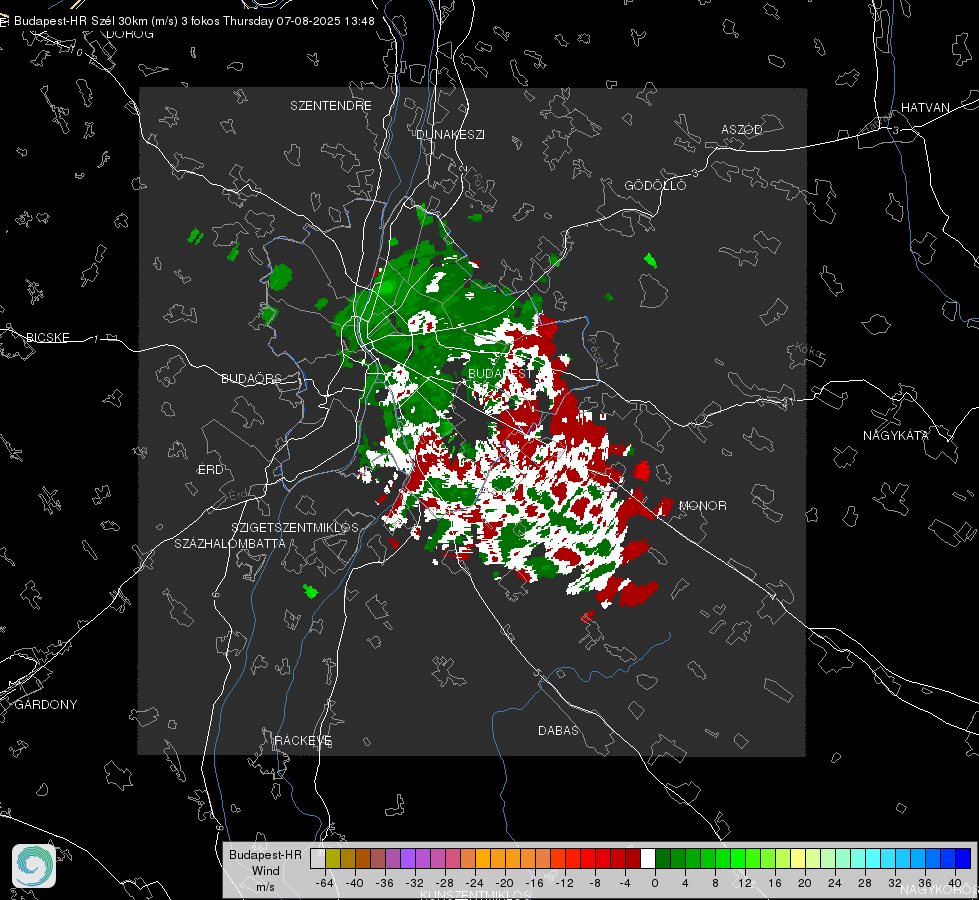Click the BUDAÖRS city label
The image size is (979, 900).
[251, 378]
